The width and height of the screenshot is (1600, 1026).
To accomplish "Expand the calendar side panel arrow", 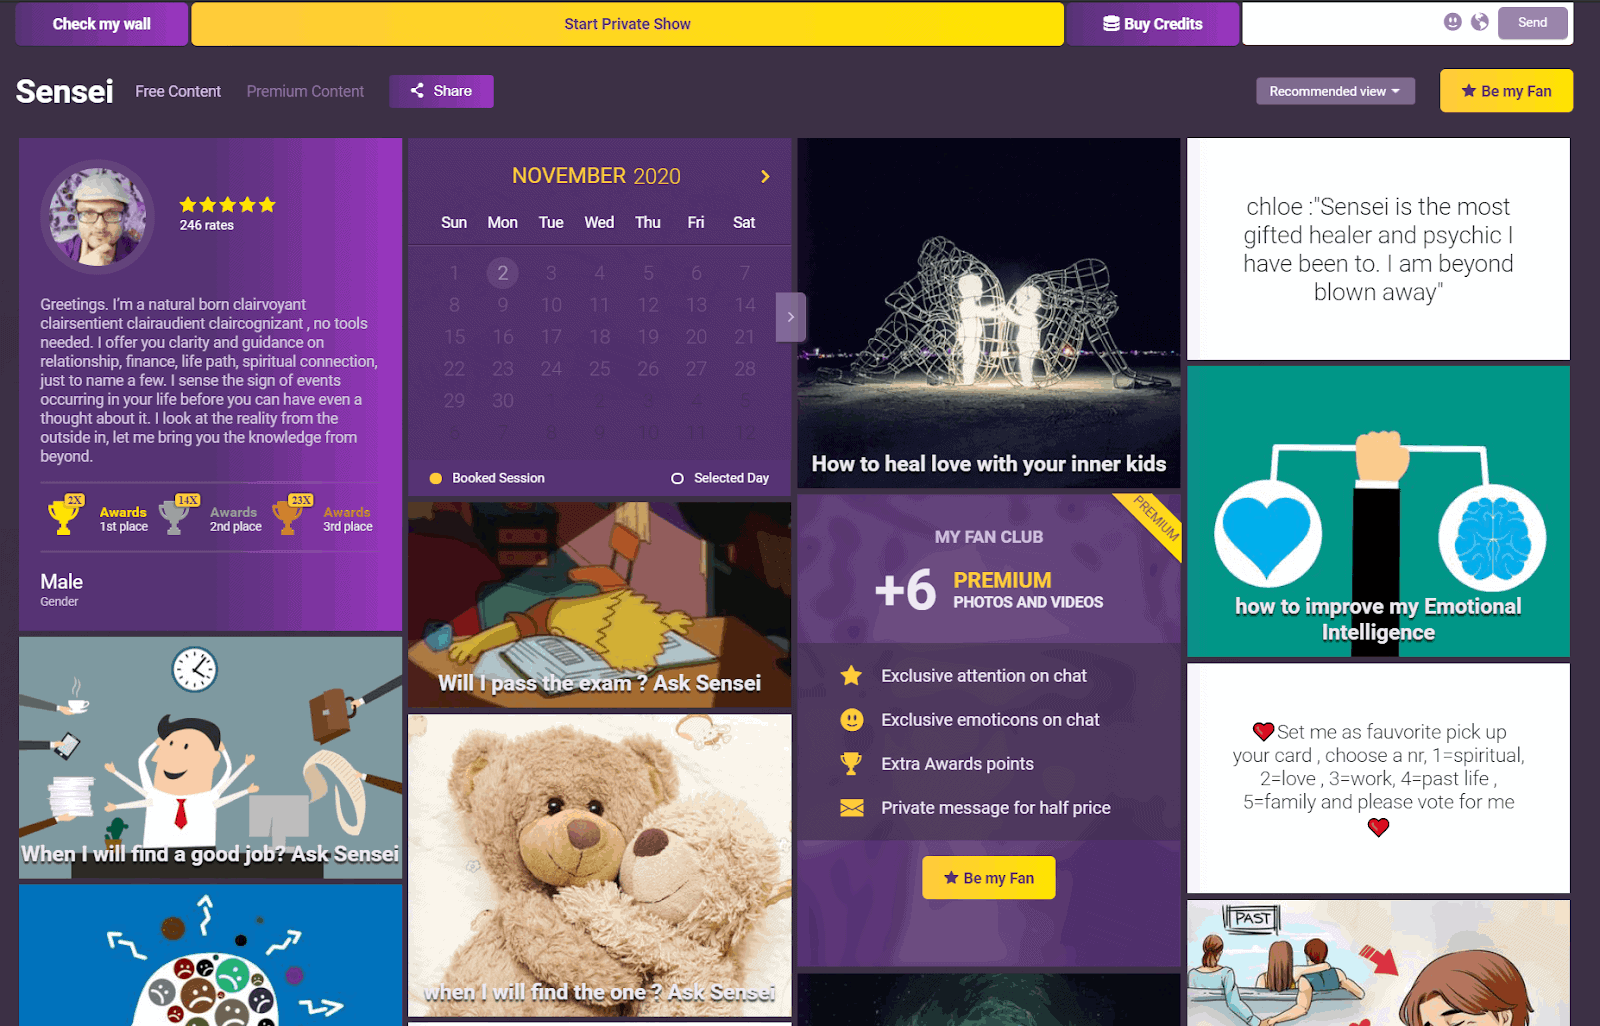I will pos(790,317).
